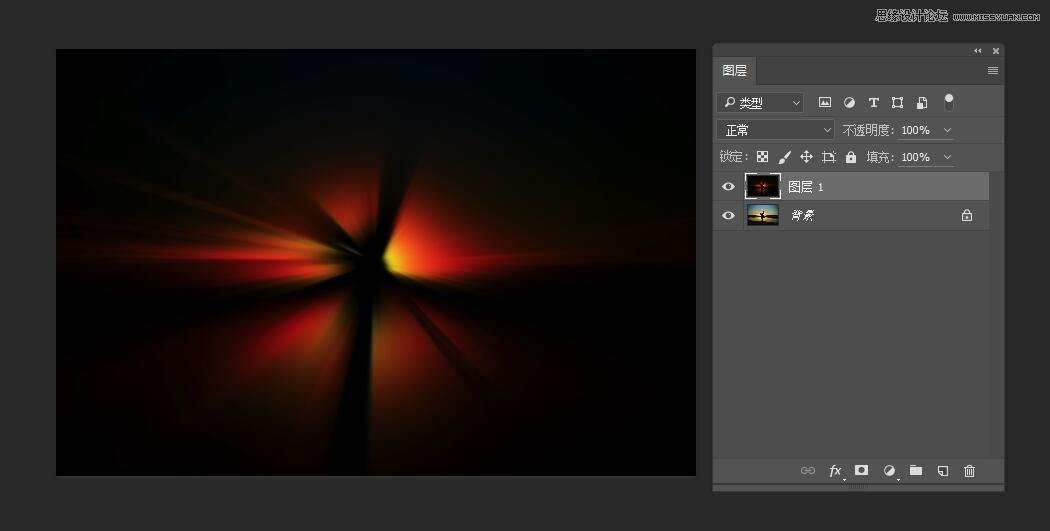Hide 图层 1 using its eye icon
Image resolution: width=1050 pixels, height=531 pixels.
pos(728,187)
